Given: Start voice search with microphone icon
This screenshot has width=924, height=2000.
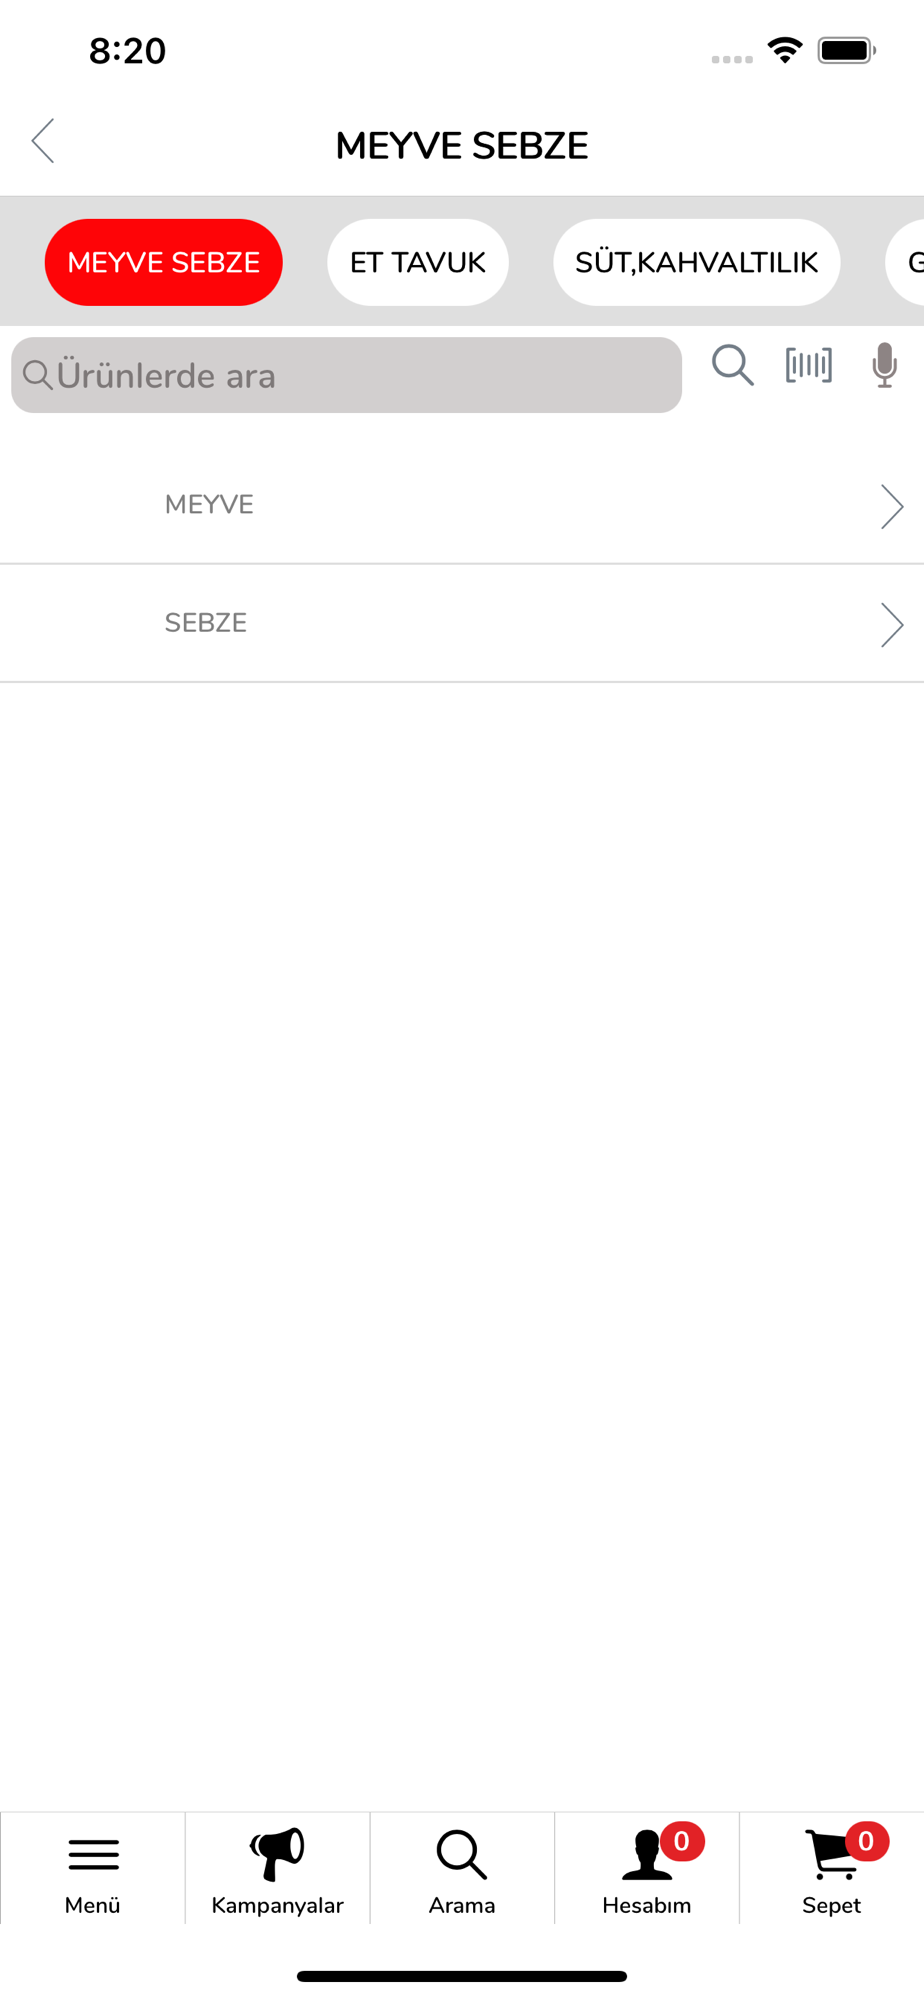Looking at the screenshot, I should pyautogui.click(x=884, y=365).
